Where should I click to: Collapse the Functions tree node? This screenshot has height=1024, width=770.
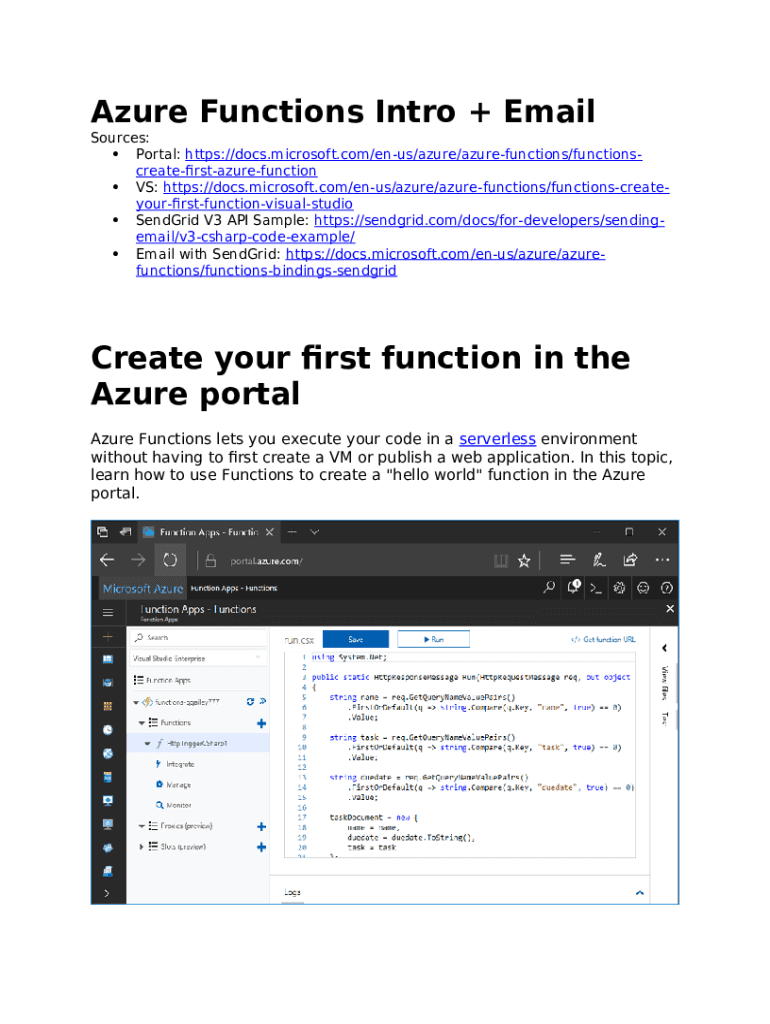click(x=141, y=722)
